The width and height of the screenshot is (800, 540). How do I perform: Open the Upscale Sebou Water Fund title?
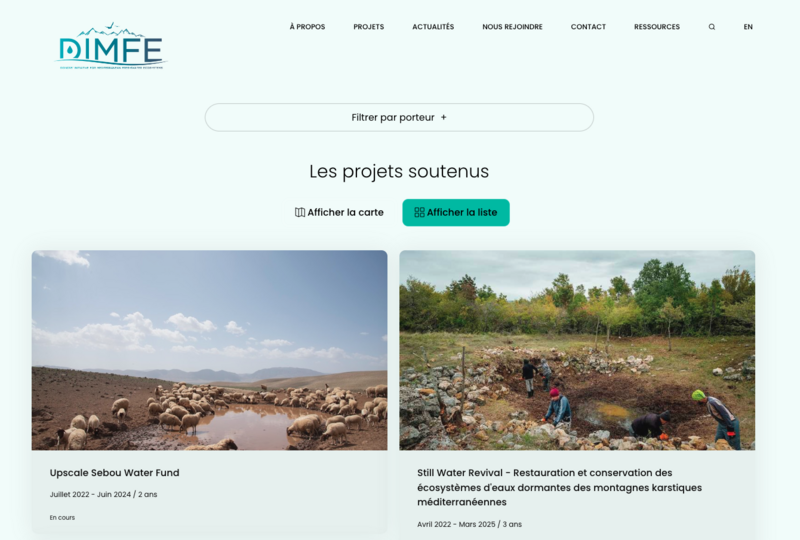coord(114,473)
